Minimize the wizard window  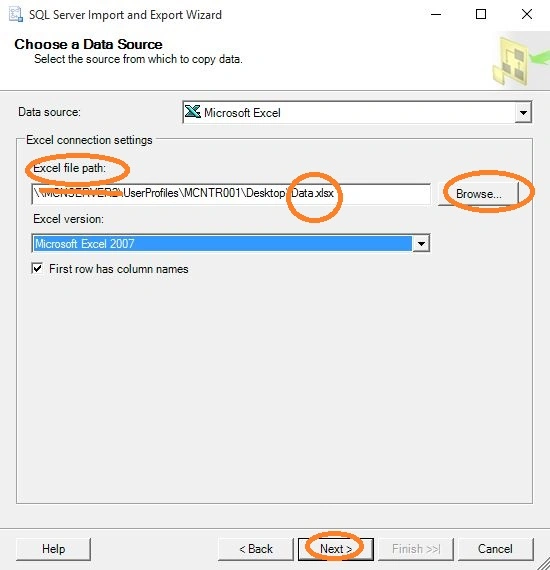pos(436,15)
